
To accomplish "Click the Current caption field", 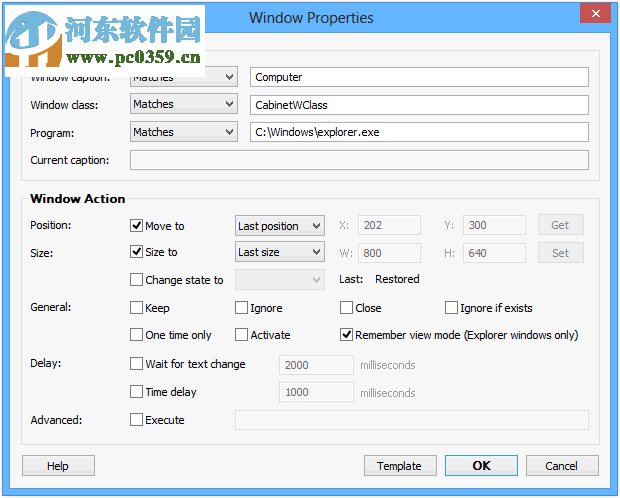I will tap(359, 160).
